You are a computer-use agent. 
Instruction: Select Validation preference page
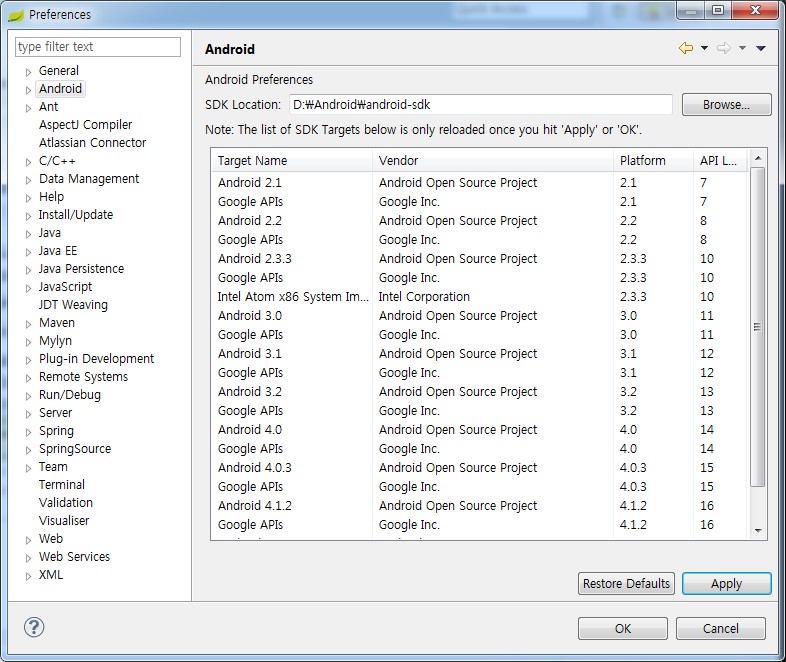[x=66, y=503]
